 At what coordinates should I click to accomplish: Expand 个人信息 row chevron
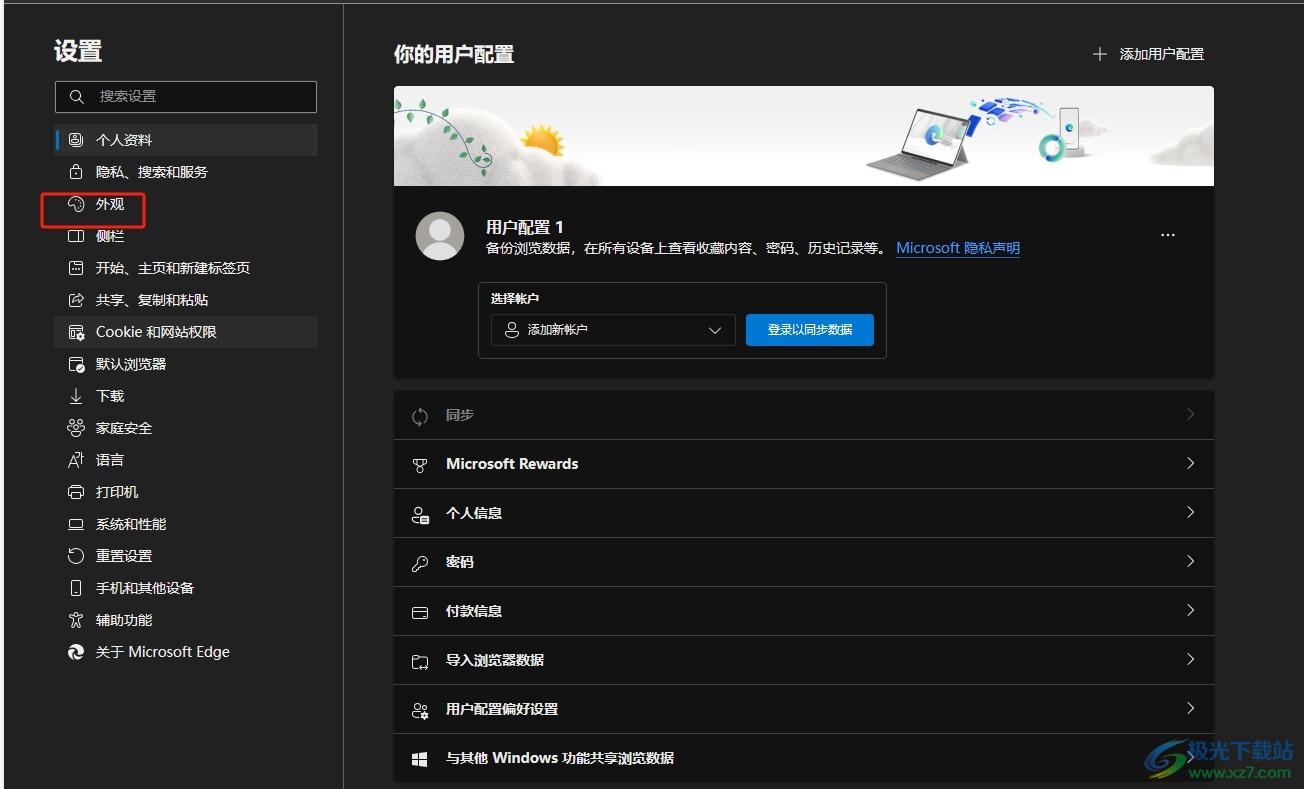[1190, 512]
